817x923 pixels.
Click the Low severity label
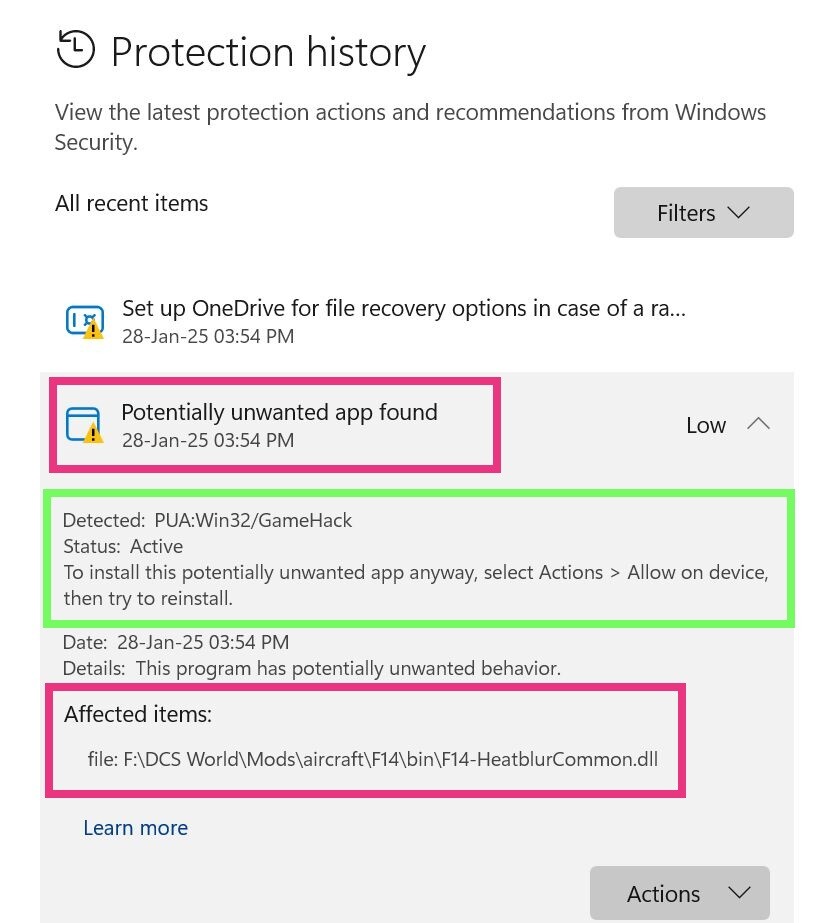tap(706, 425)
